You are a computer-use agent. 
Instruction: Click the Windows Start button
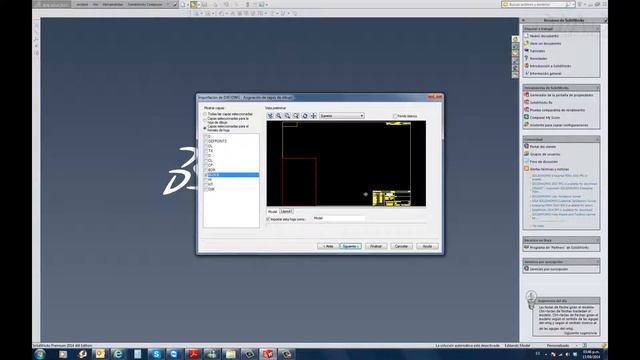point(40,354)
